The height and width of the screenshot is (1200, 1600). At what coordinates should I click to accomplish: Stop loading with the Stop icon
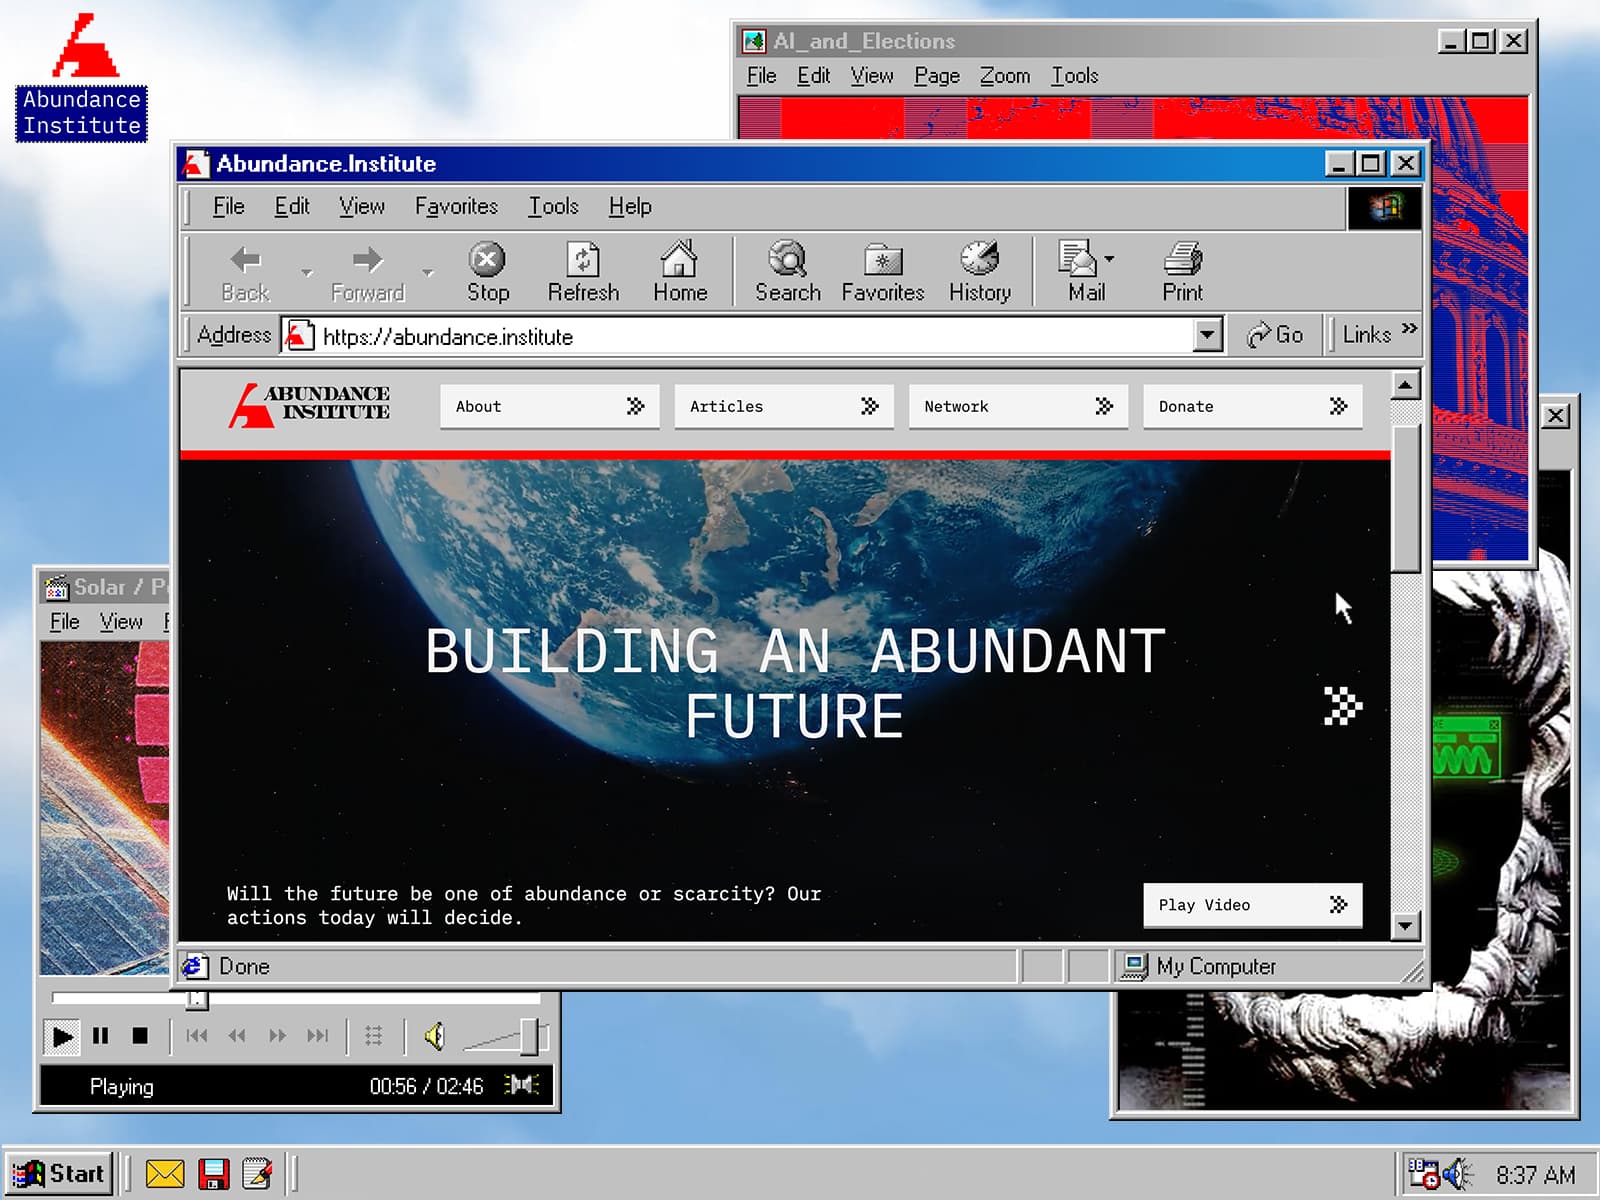[x=487, y=263]
